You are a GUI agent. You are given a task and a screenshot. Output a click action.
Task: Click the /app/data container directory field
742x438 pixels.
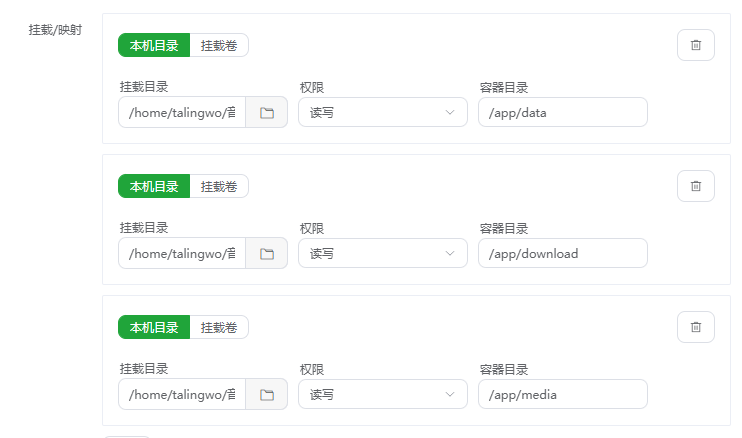pos(562,113)
